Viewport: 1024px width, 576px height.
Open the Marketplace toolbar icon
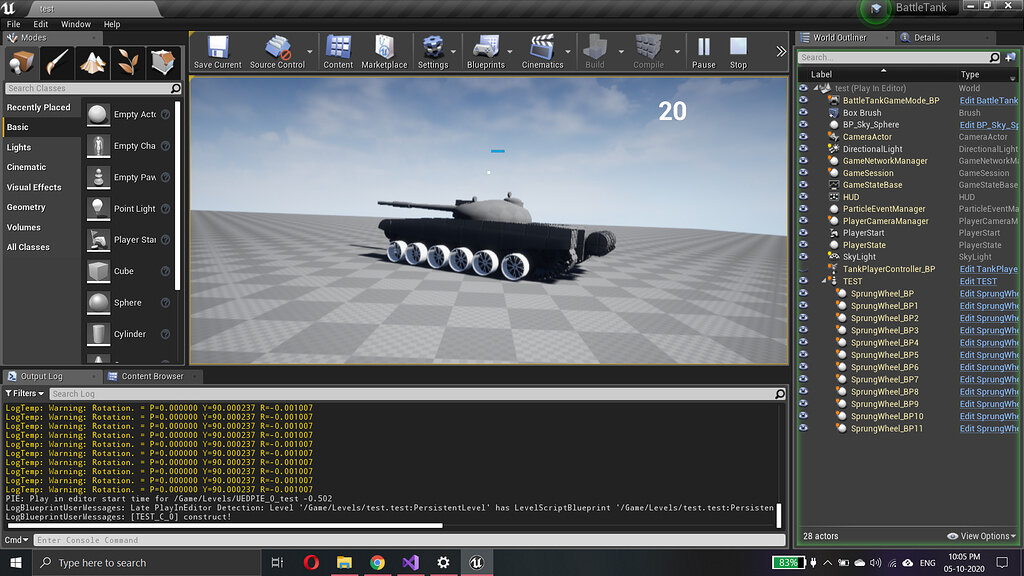[x=384, y=48]
